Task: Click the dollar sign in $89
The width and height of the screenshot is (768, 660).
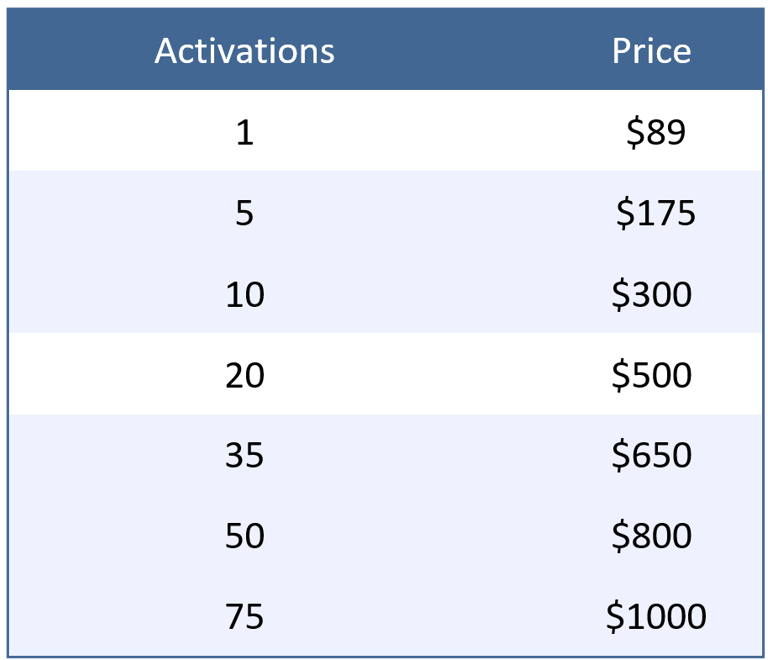Action: [635, 133]
